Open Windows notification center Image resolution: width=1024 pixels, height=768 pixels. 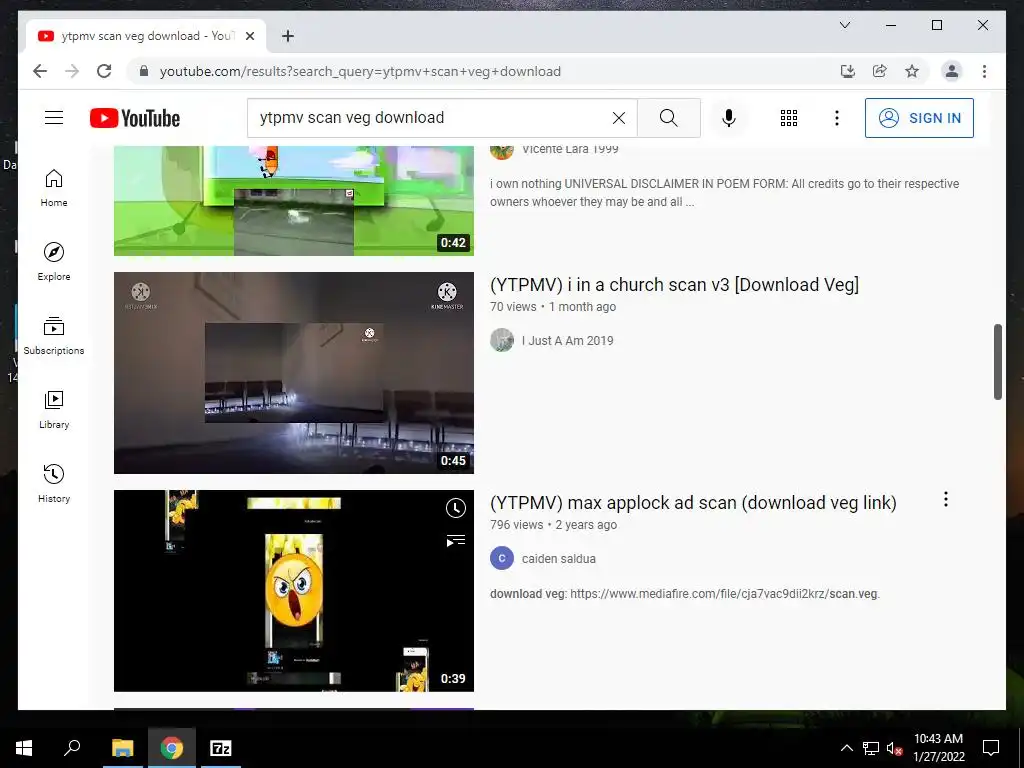coord(991,748)
